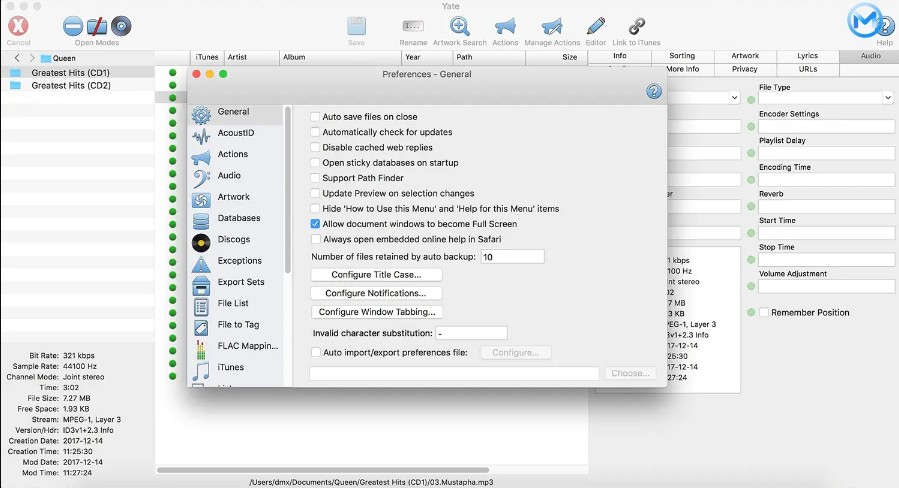Toggle Remember Position checkbox
Screen dimensions: 899x488
(764, 313)
